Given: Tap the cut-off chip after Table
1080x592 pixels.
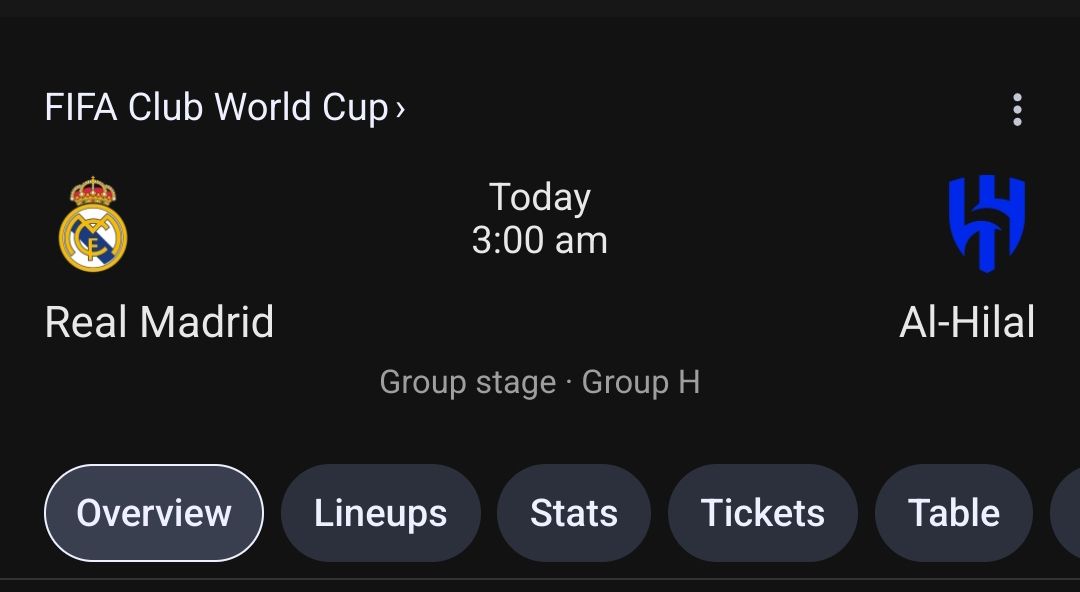Looking at the screenshot, I should coord(1066,513).
